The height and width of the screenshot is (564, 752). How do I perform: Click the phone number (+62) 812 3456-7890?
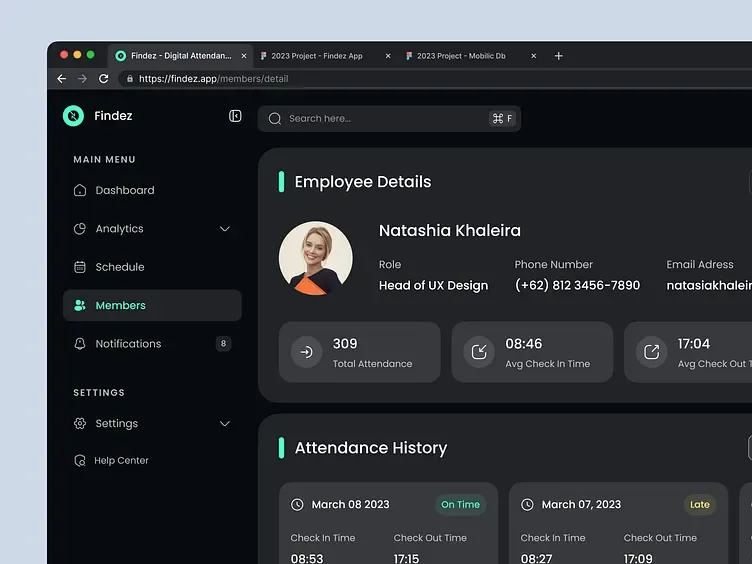577,285
